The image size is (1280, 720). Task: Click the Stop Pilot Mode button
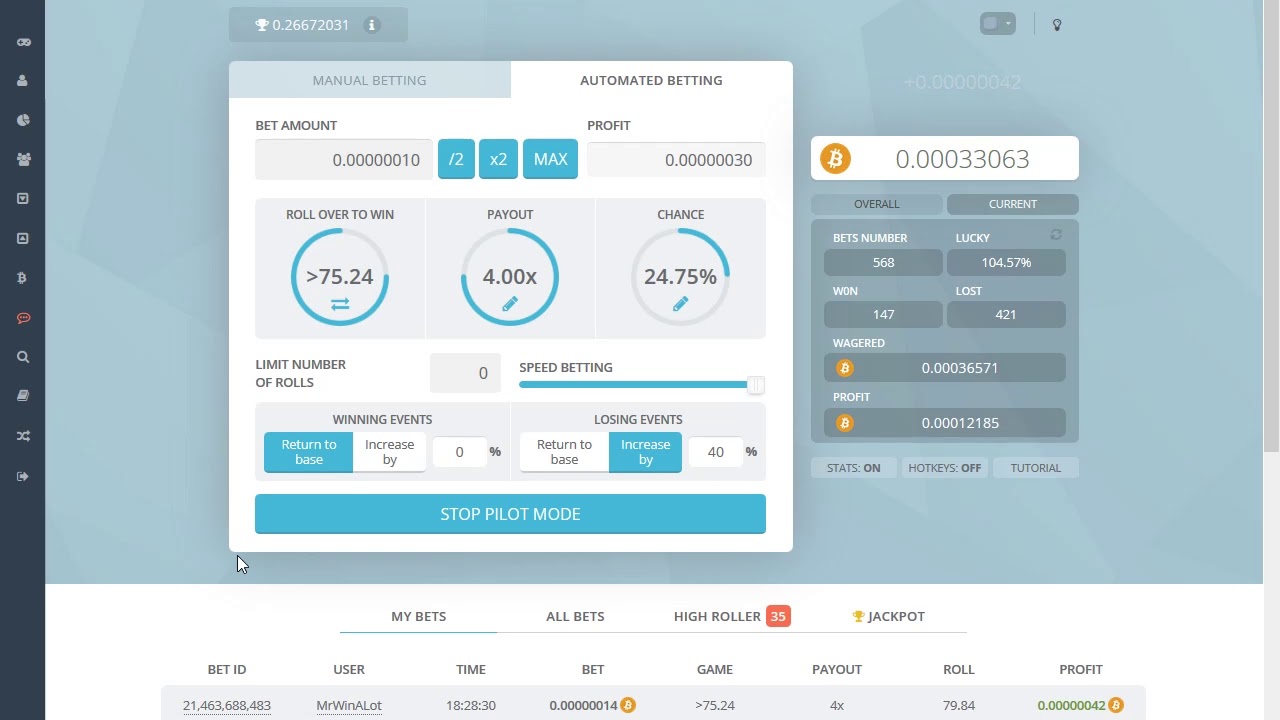[x=510, y=514]
